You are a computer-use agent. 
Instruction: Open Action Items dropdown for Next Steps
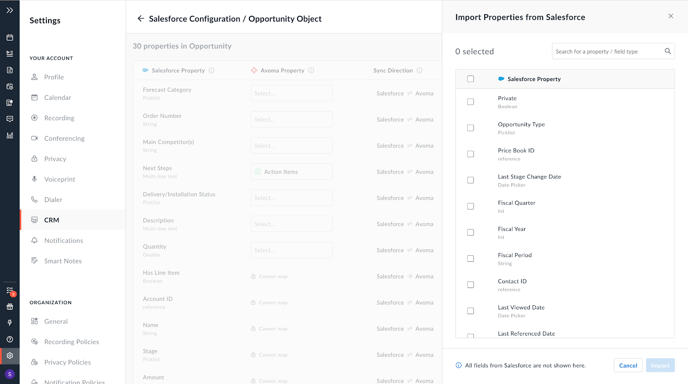tap(291, 172)
